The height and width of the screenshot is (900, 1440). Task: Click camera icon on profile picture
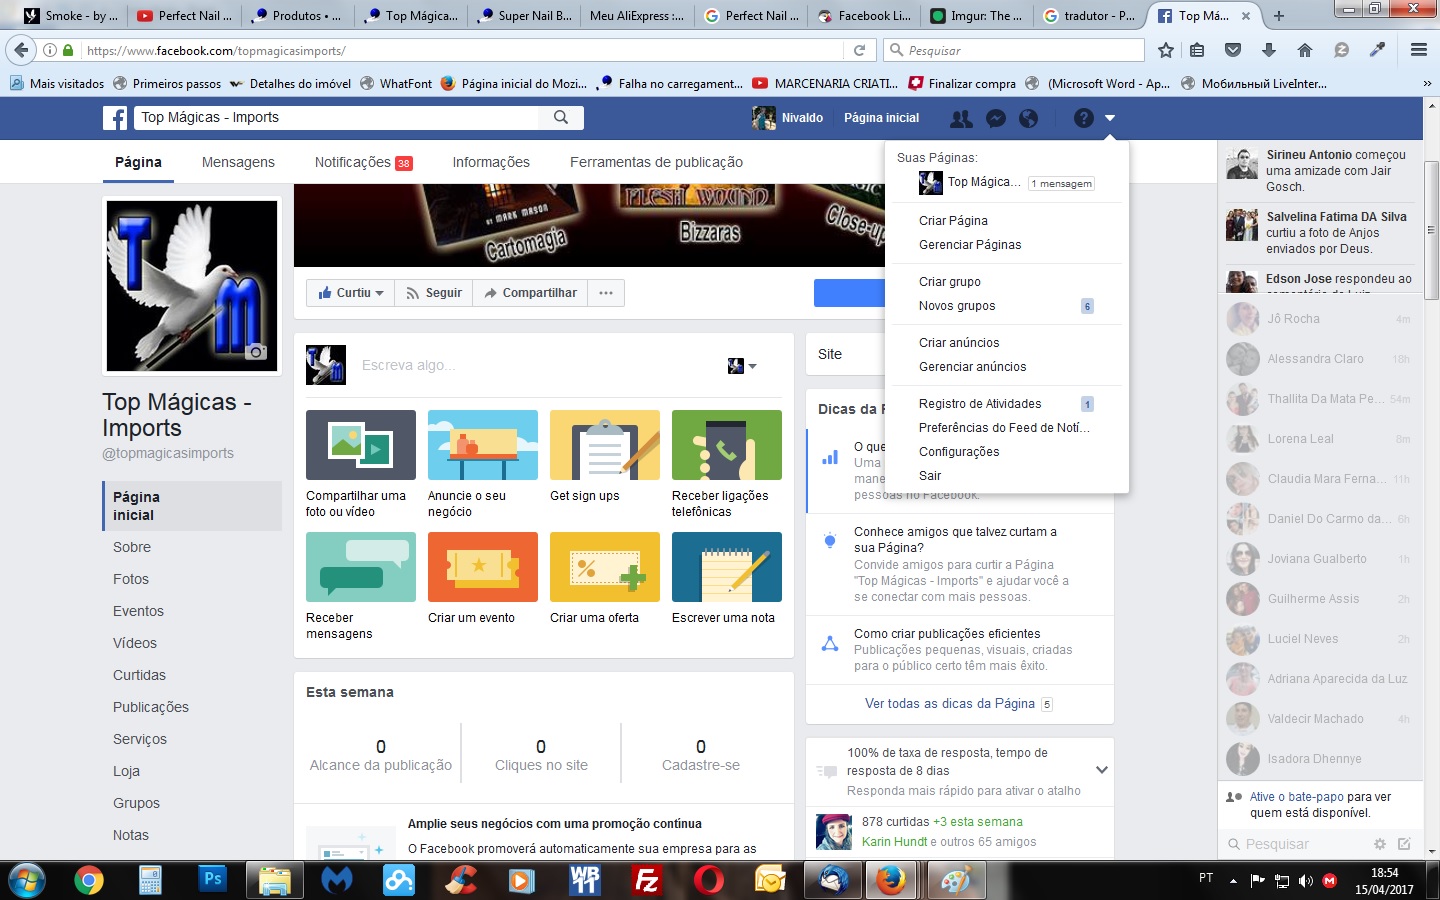pos(257,352)
